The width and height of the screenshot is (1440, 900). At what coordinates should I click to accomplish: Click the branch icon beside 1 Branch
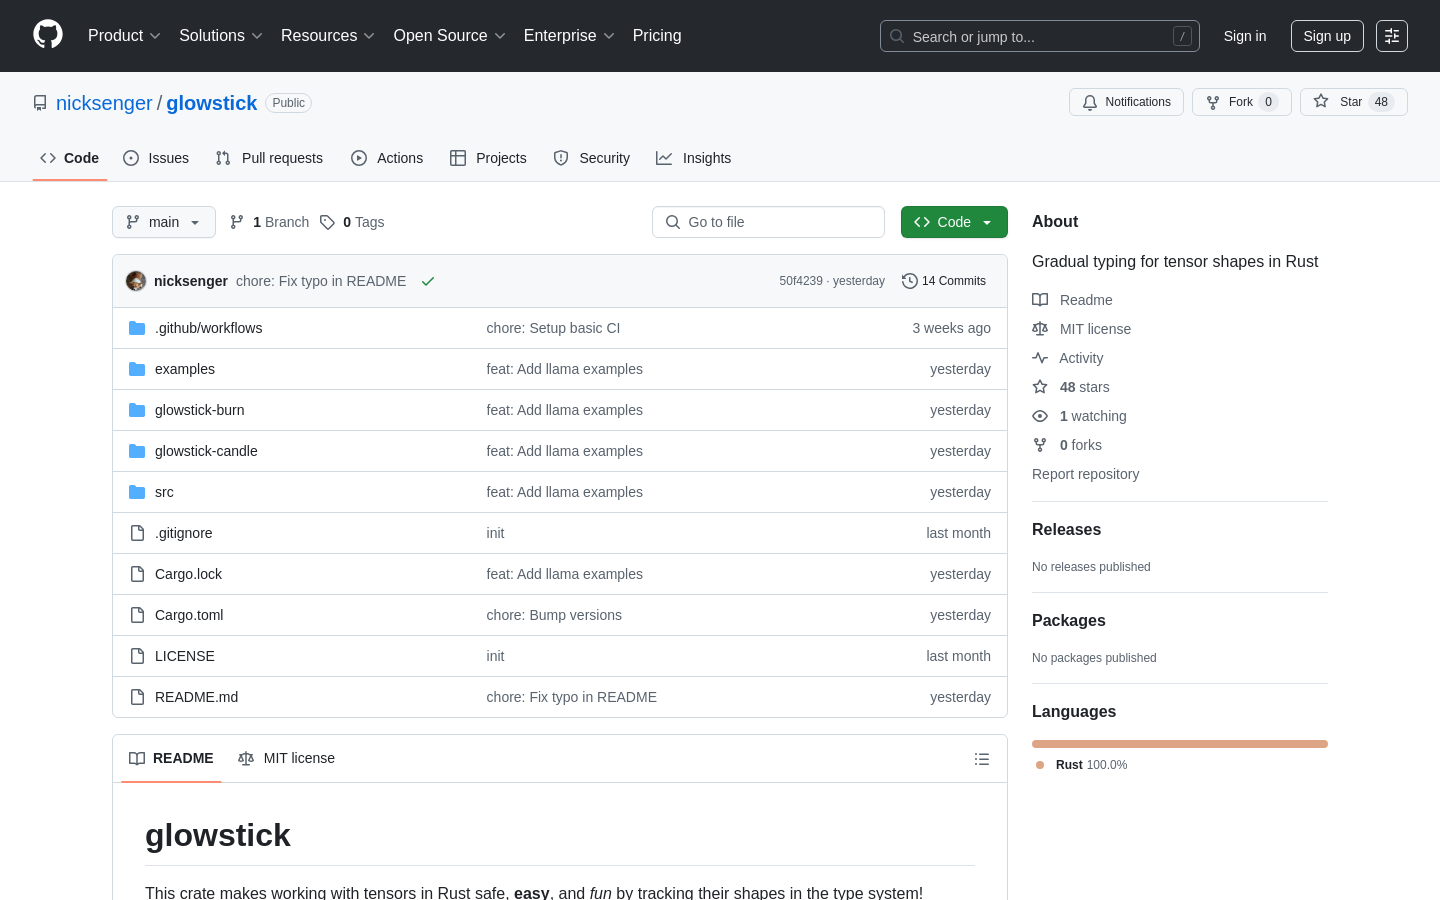click(237, 222)
